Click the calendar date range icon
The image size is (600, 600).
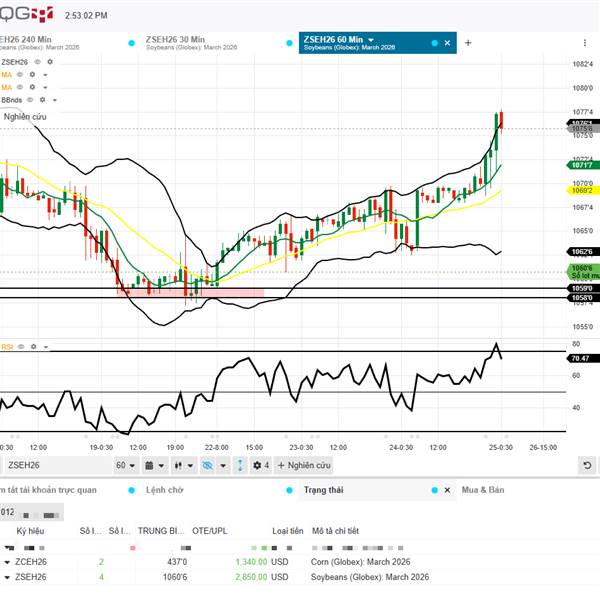tap(151, 466)
